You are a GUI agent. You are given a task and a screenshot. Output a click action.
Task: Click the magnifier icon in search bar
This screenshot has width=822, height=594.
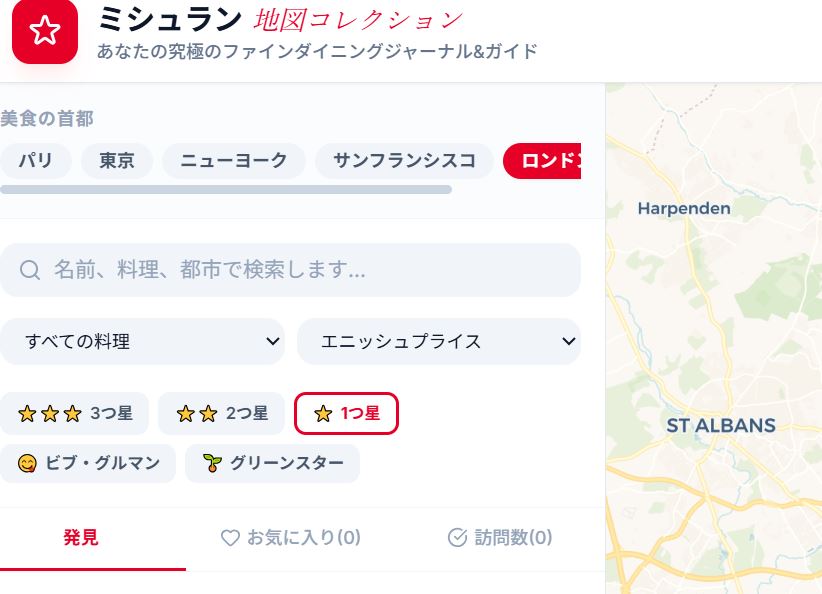30,270
